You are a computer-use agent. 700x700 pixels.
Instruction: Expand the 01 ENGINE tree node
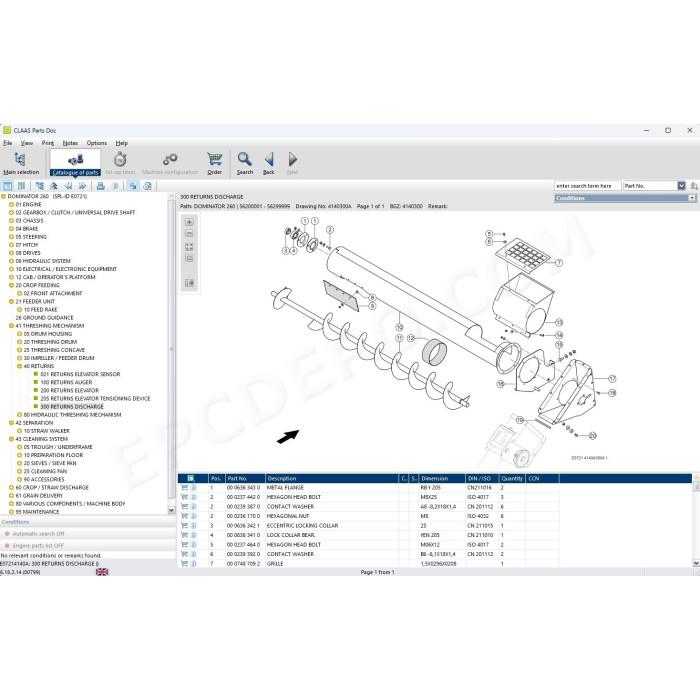point(11,204)
